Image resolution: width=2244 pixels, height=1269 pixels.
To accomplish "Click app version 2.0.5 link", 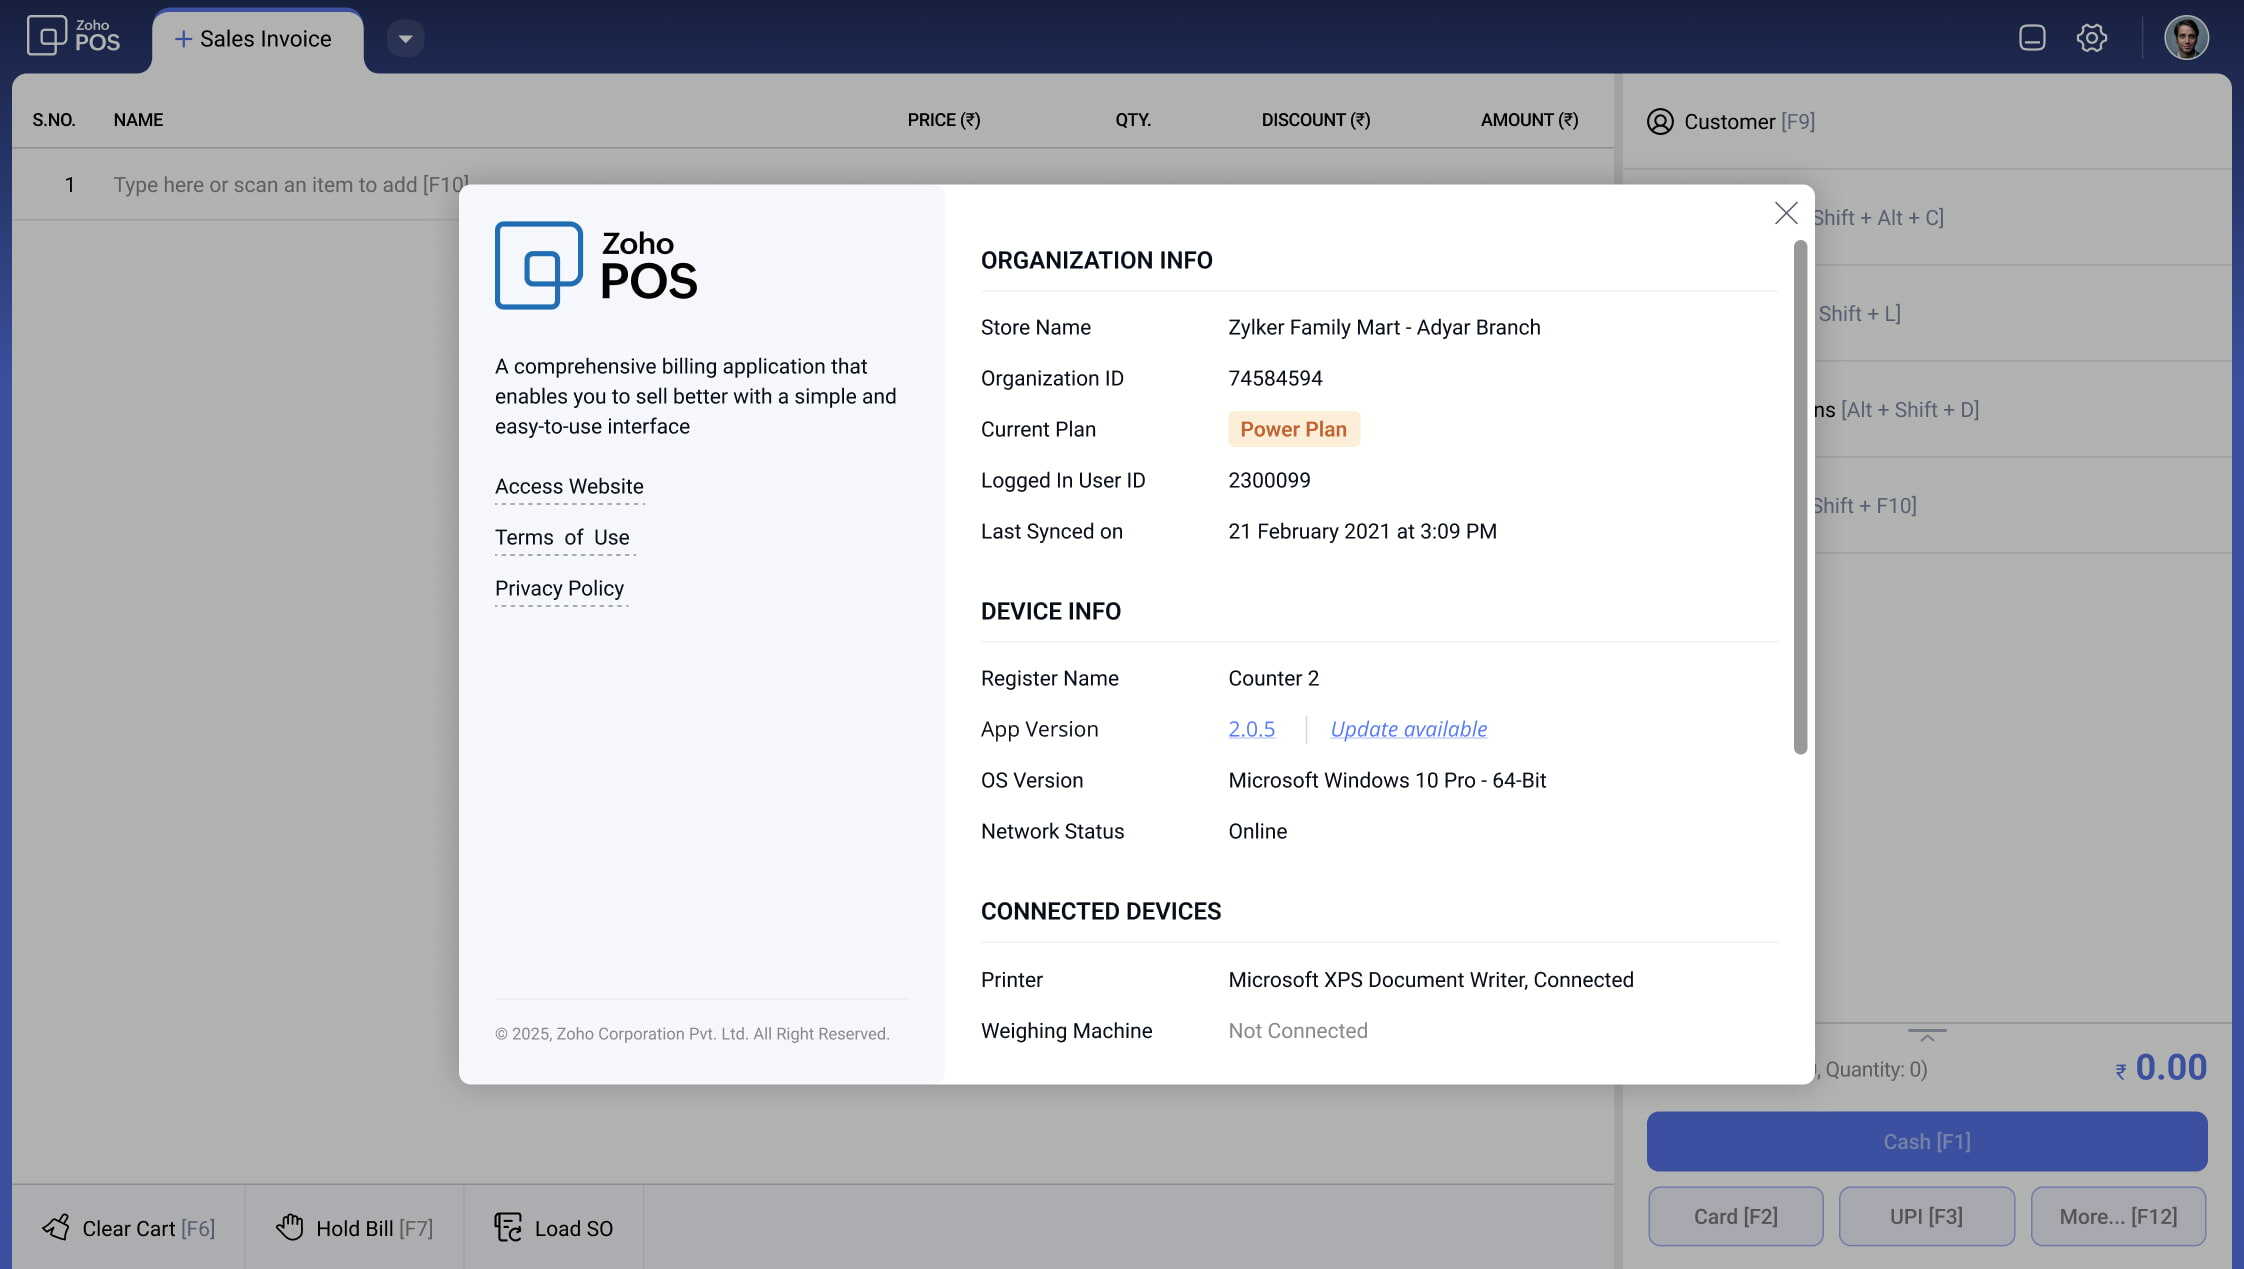I will [x=1251, y=729].
